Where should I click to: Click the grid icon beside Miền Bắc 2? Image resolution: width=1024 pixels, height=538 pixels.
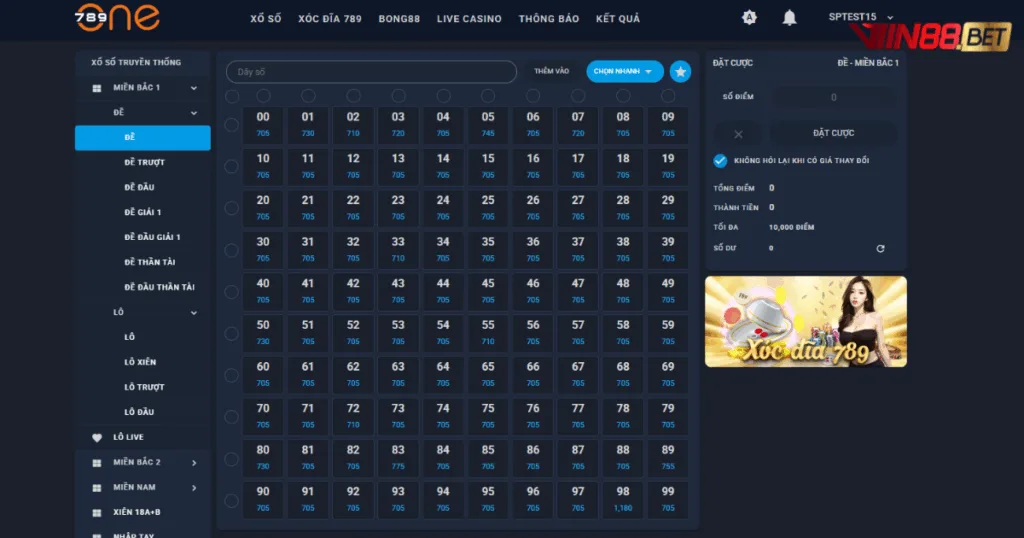[97, 462]
